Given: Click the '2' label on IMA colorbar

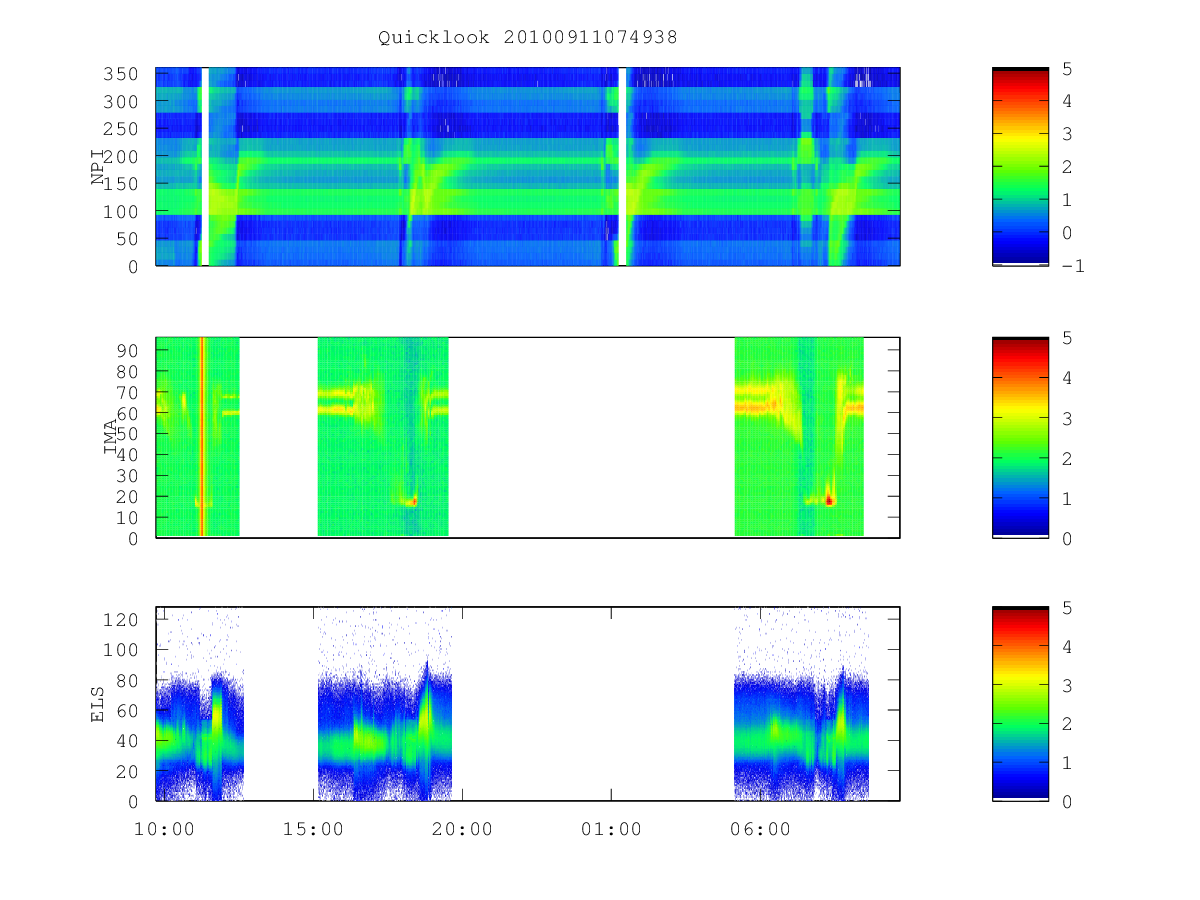Looking at the screenshot, I should 1068,458.
